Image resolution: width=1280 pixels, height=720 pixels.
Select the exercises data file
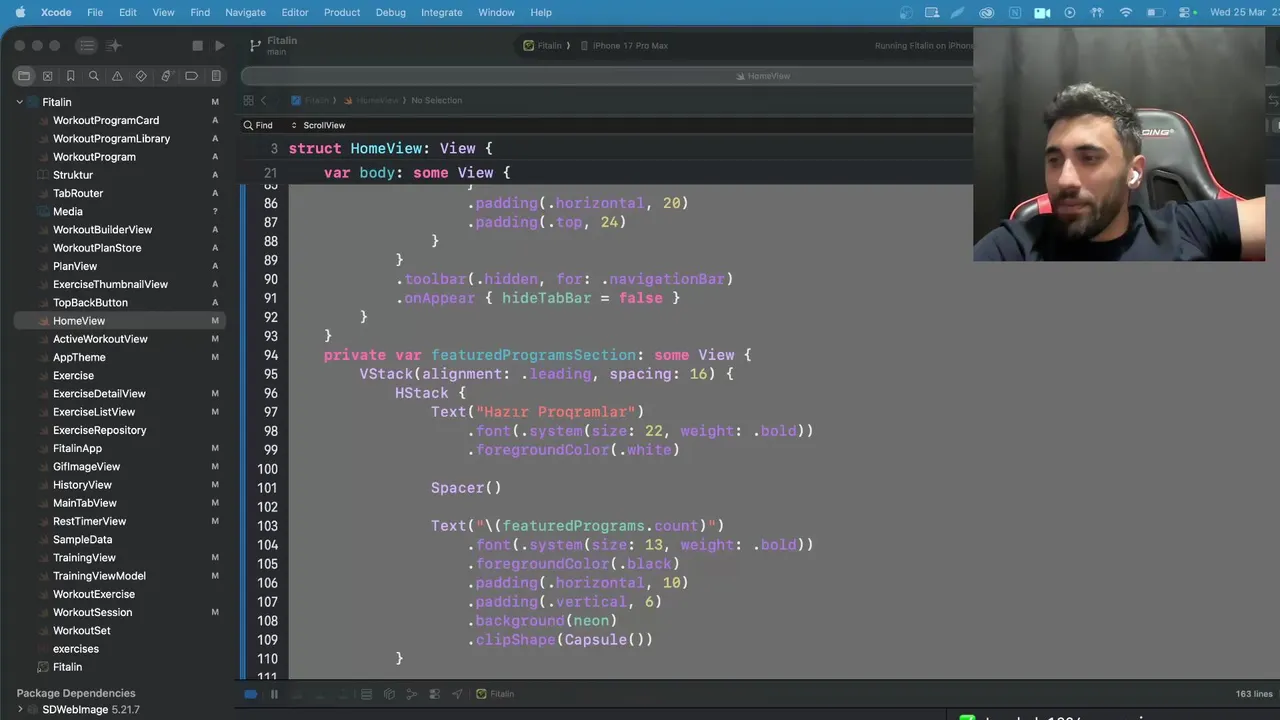76,649
